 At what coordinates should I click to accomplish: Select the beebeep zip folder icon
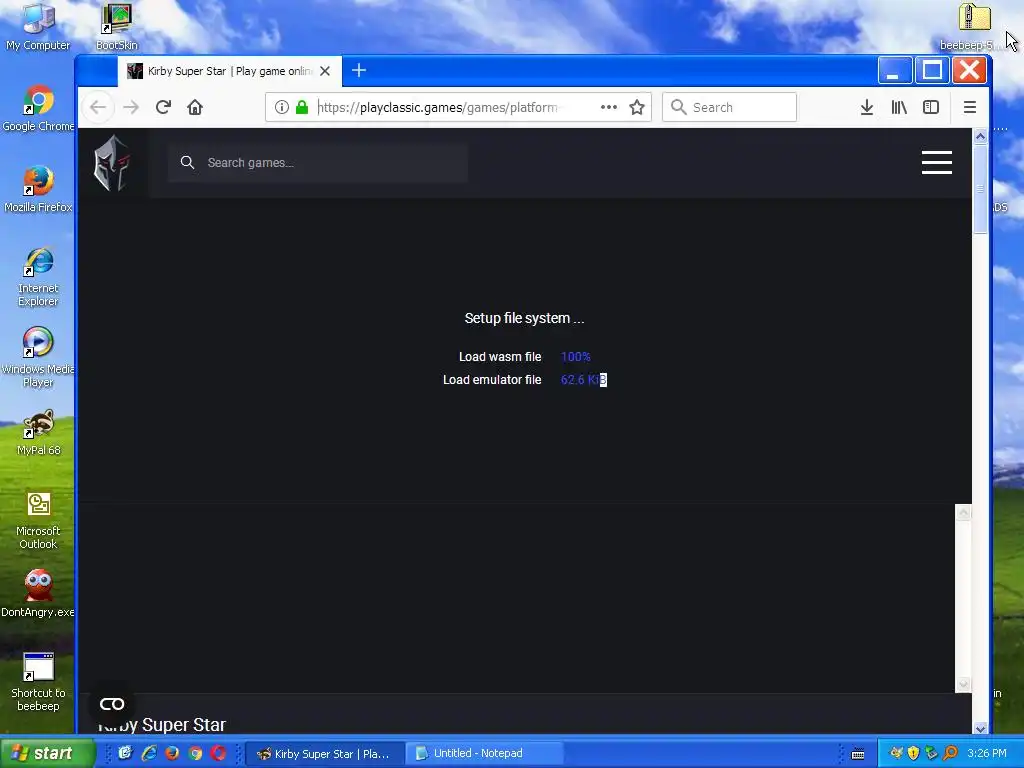click(x=974, y=26)
